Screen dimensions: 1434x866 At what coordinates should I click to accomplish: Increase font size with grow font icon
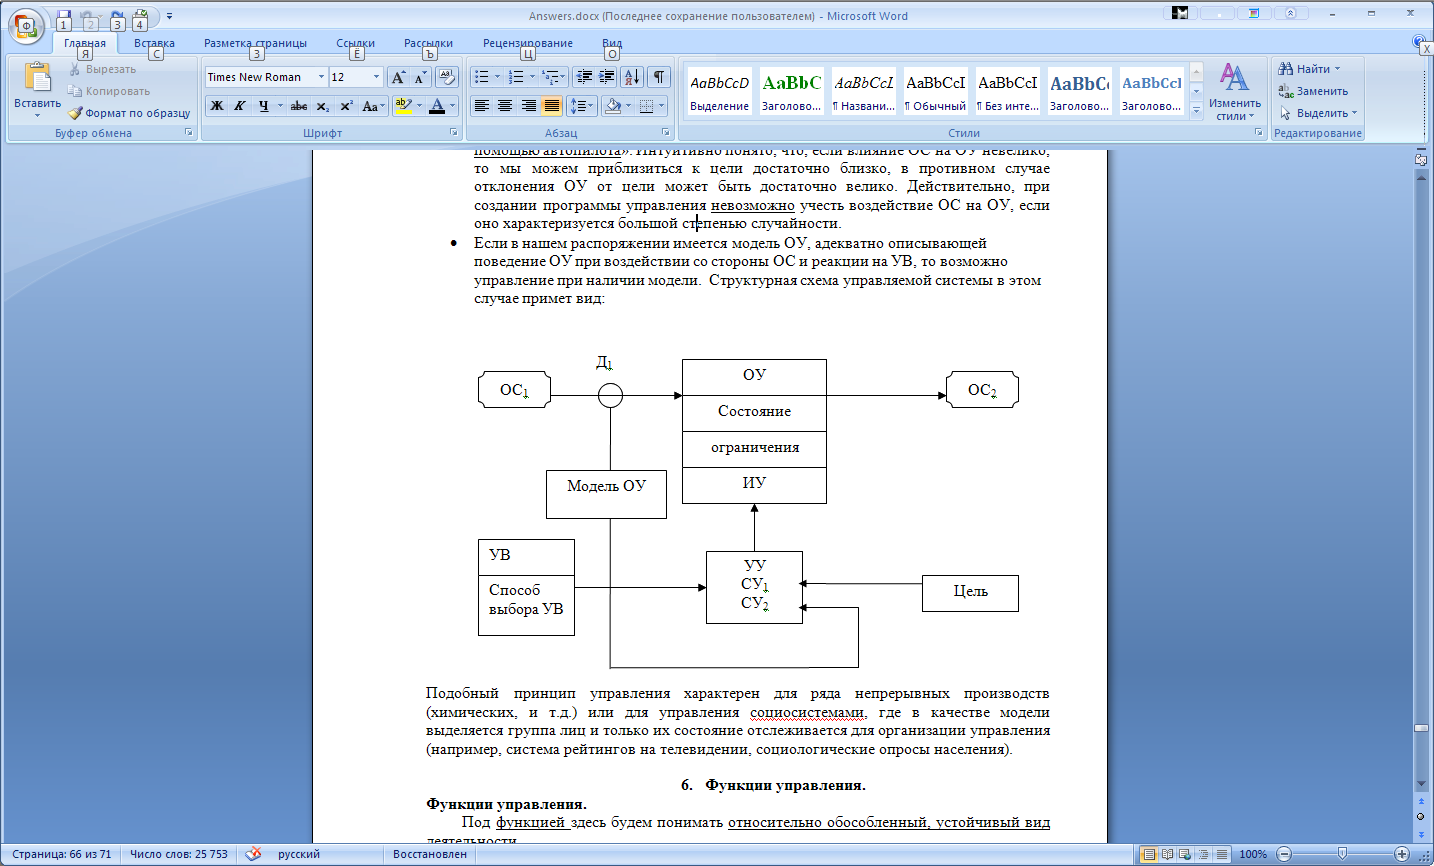tap(398, 77)
